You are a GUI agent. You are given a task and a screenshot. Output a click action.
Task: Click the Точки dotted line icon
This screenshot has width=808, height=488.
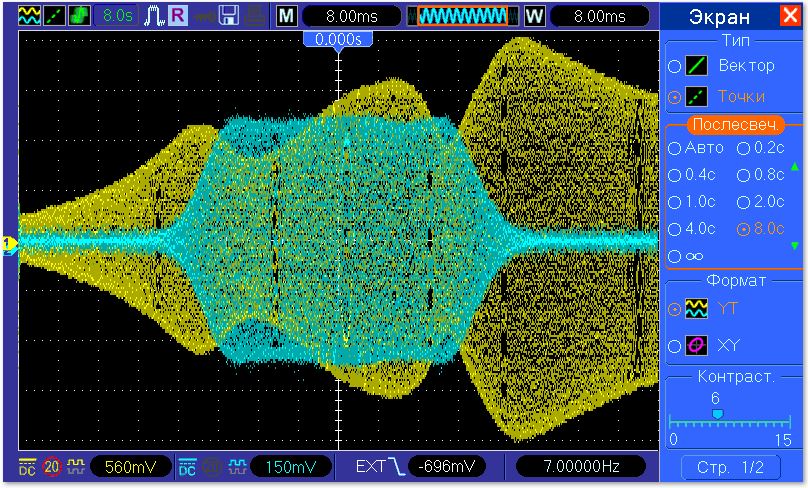696,97
